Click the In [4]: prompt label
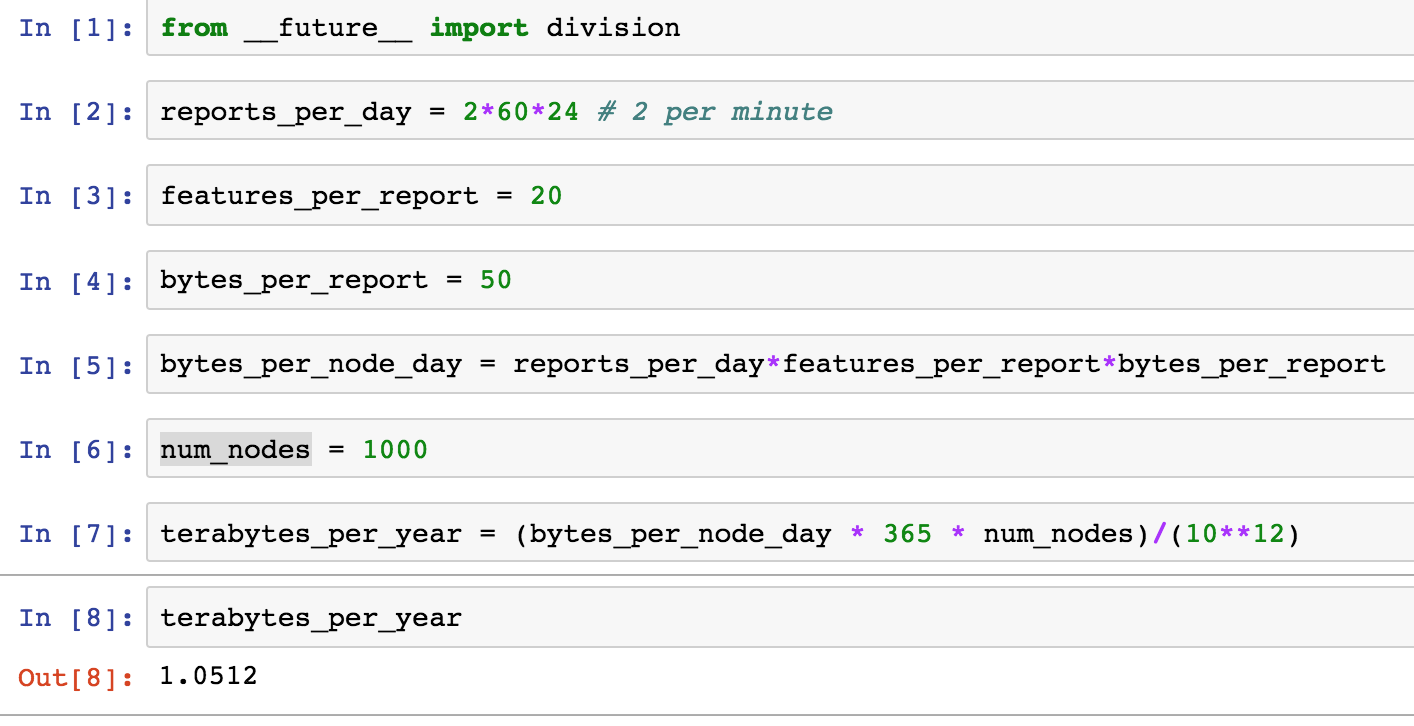Screen dimensions: 1414x726 76,280
